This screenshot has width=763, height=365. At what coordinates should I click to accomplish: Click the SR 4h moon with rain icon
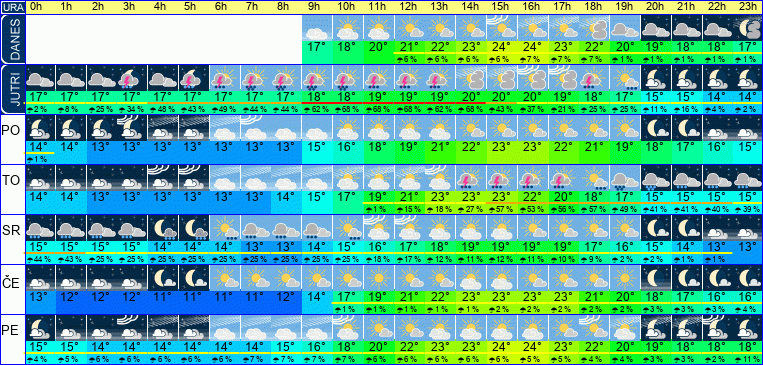pos(163,228)
